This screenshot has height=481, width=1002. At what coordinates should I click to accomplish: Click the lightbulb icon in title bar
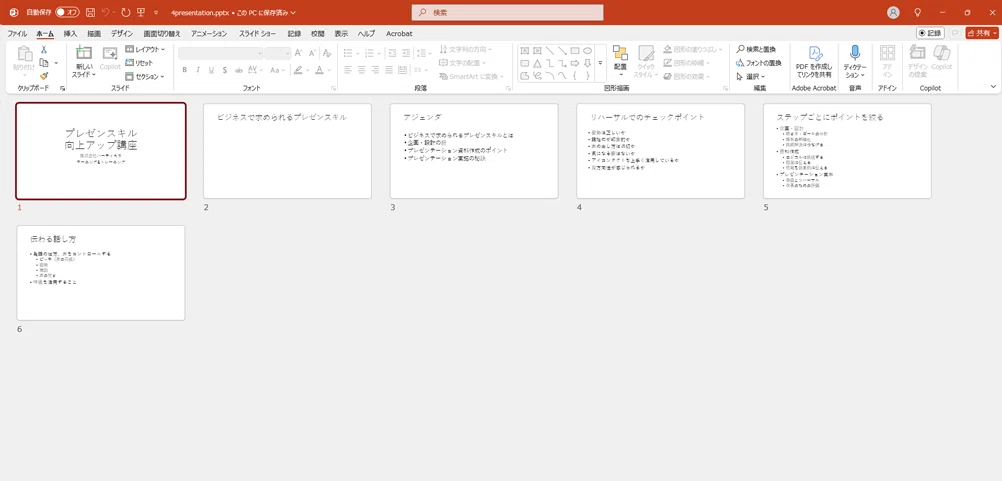coord(918,12)
